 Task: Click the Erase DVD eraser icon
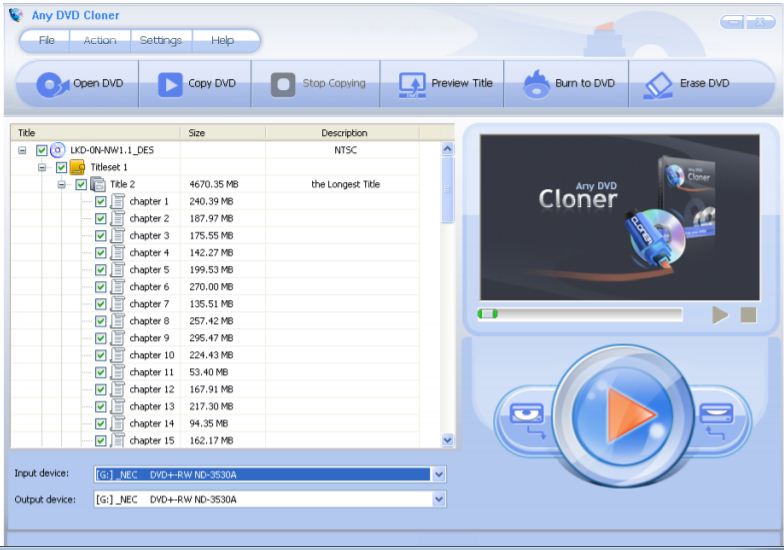pyautogui.click(x=658, y=85)
